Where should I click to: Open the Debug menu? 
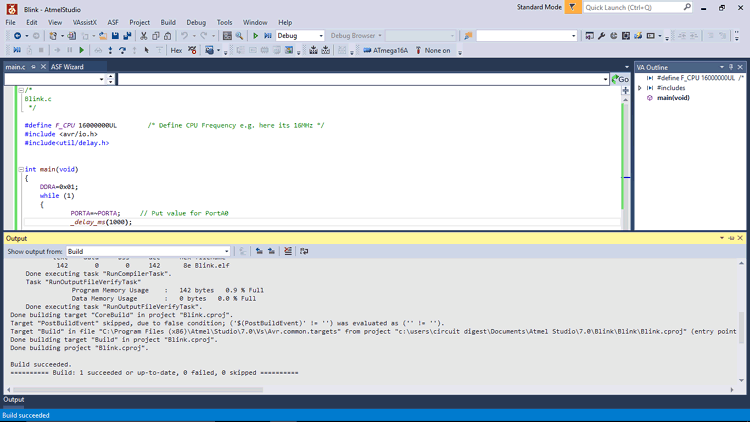click(196, 22)
